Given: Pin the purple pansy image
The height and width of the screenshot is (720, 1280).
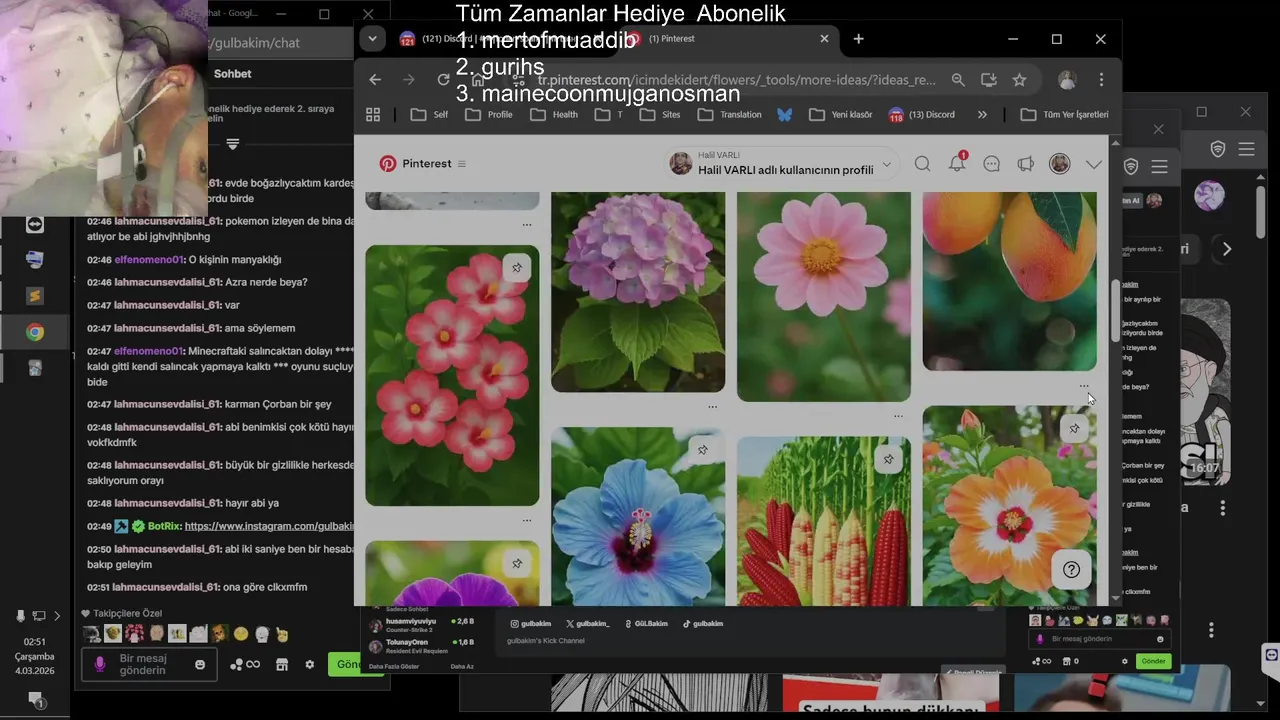Looking at the screenshot, I should [517, 564].
